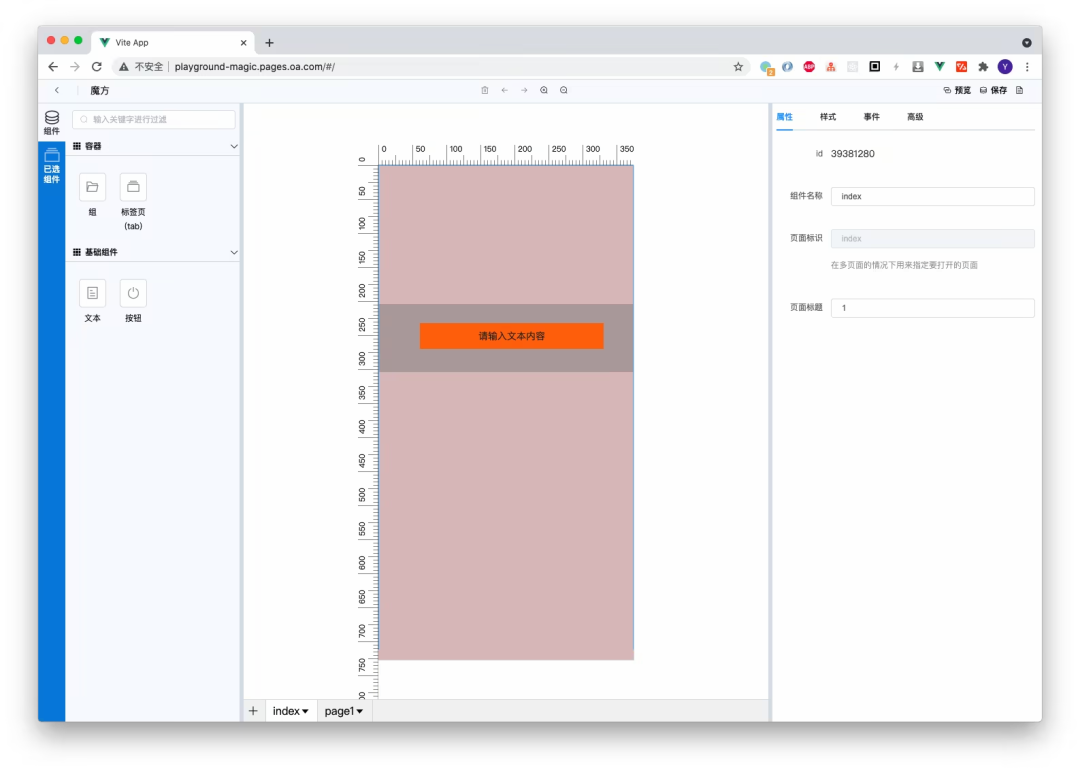The image size is (1080, 772).
Task: Click the zoom out magnifier icon
Action: point(564,90)
